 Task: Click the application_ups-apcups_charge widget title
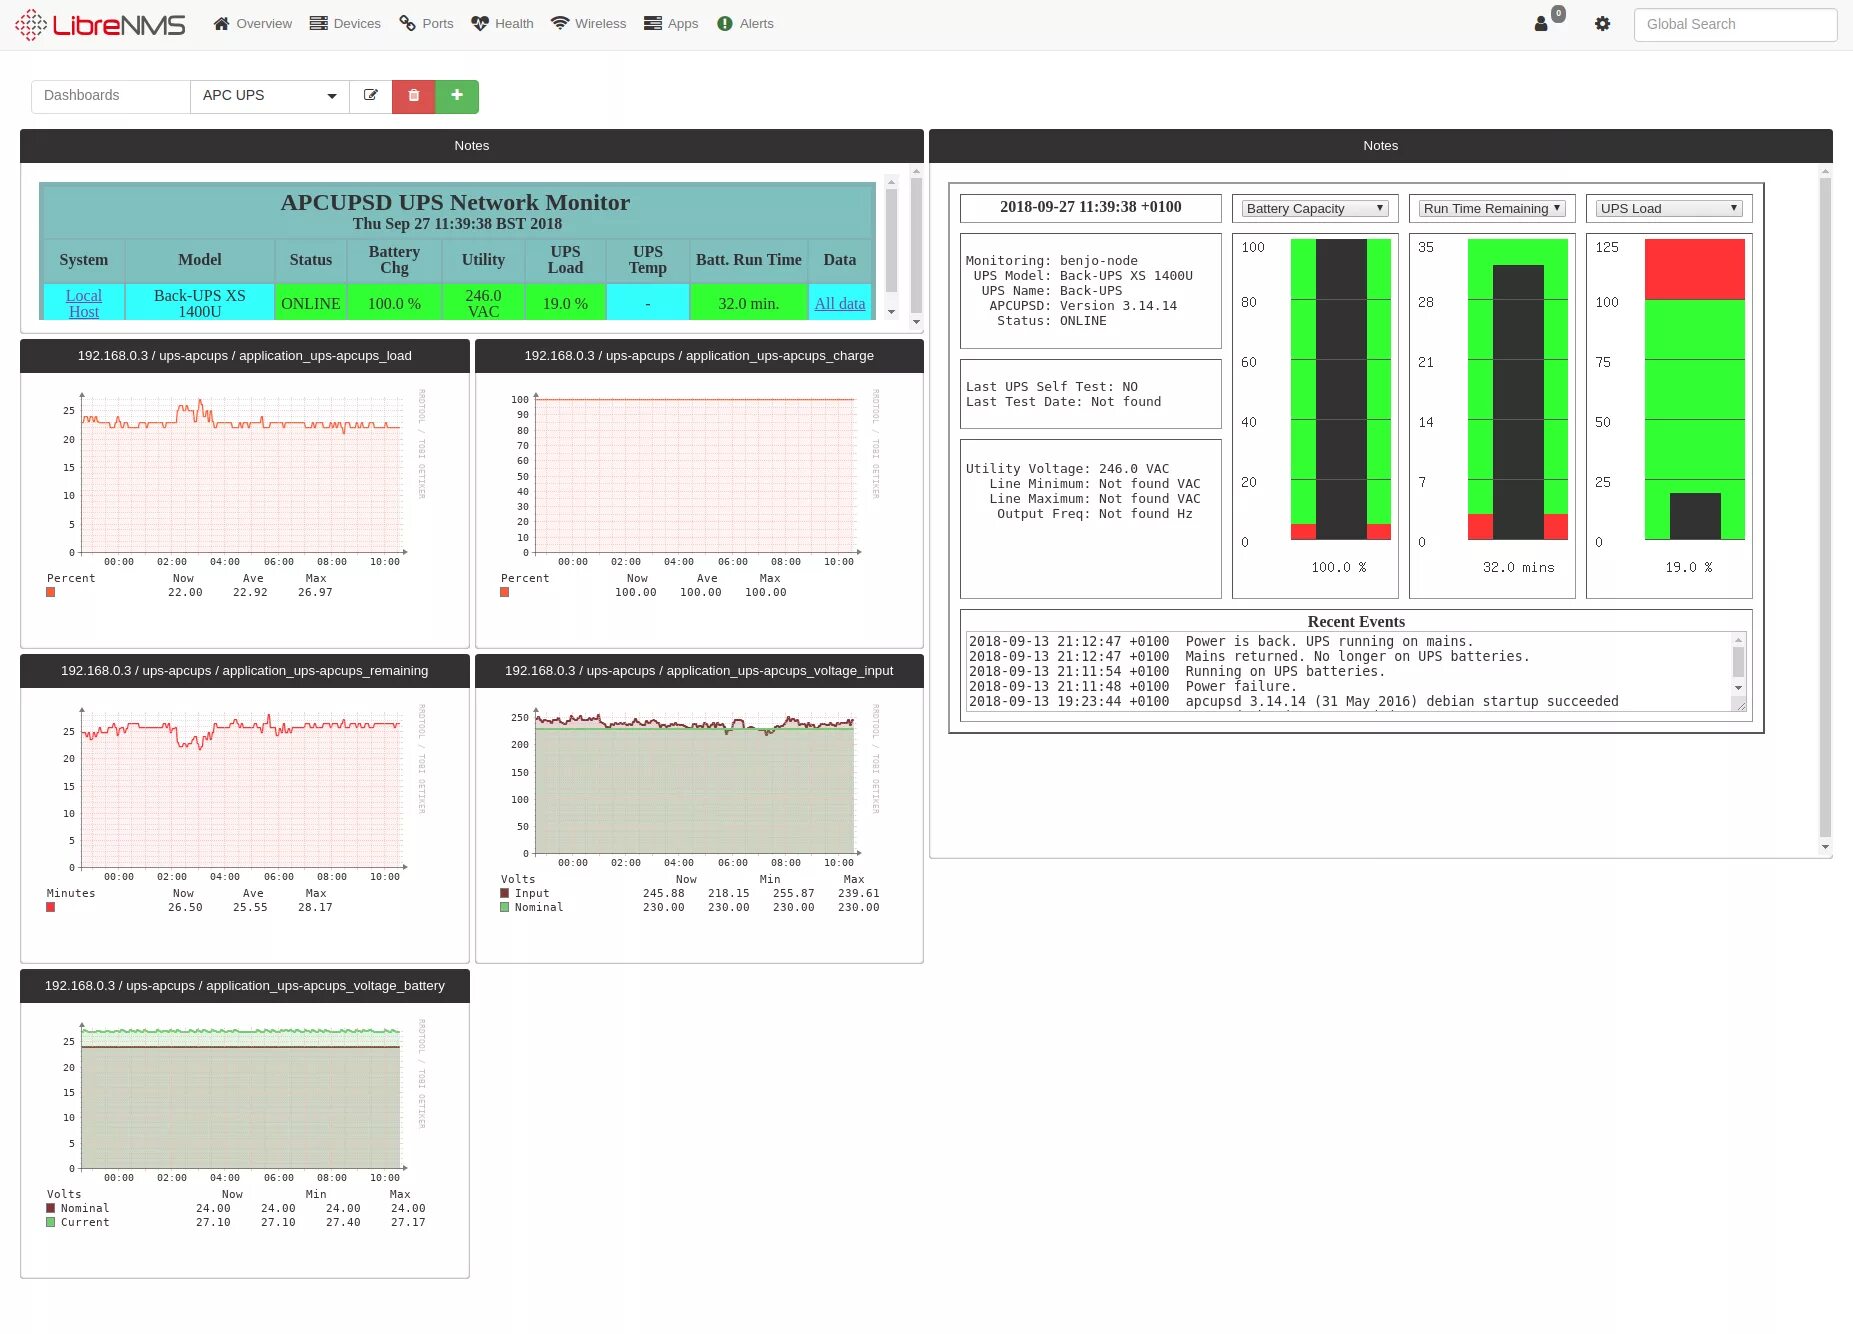699,356
